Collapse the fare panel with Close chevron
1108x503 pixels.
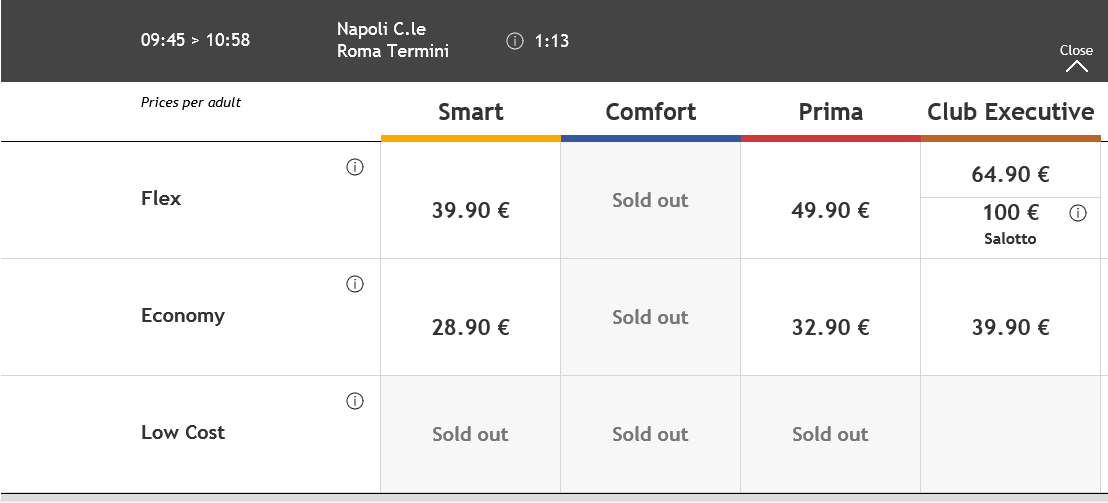point(1076,59)
